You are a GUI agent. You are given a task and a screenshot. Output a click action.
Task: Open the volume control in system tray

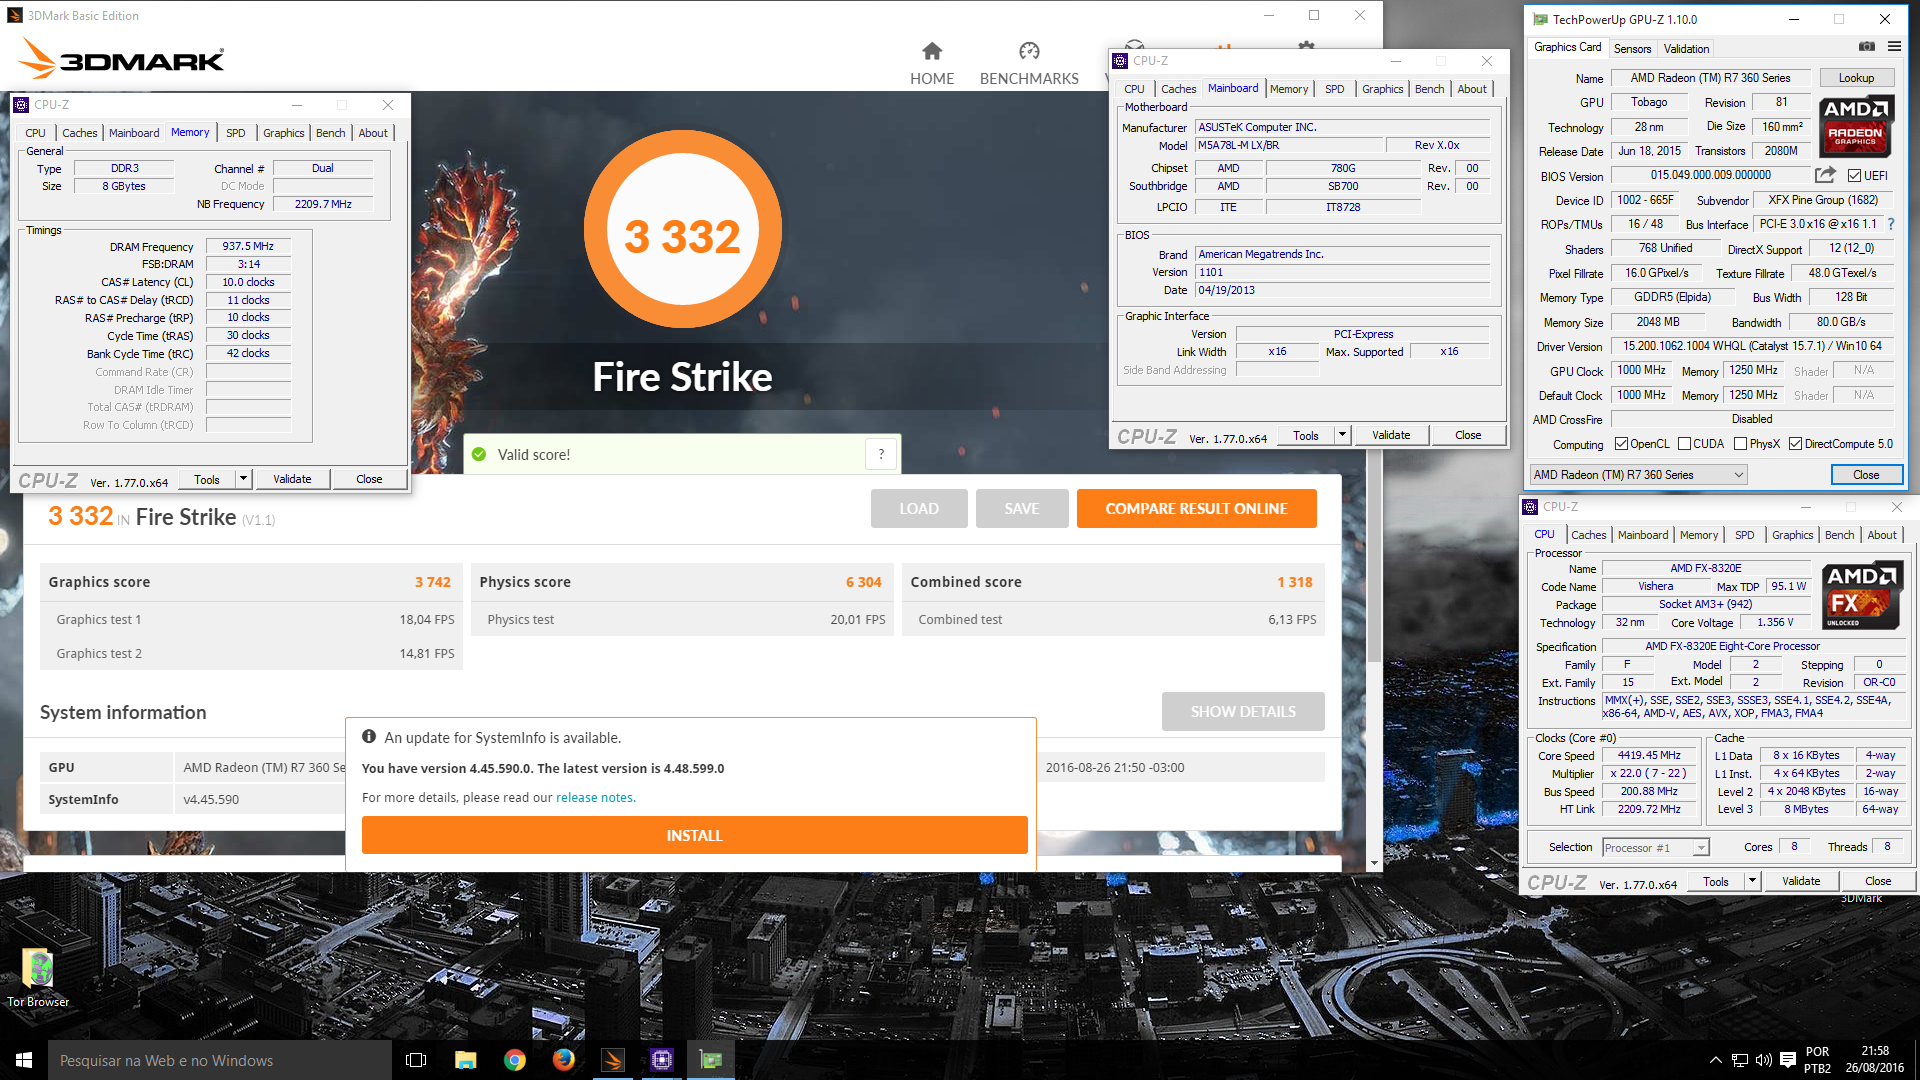click(x=1763, y=1060)
